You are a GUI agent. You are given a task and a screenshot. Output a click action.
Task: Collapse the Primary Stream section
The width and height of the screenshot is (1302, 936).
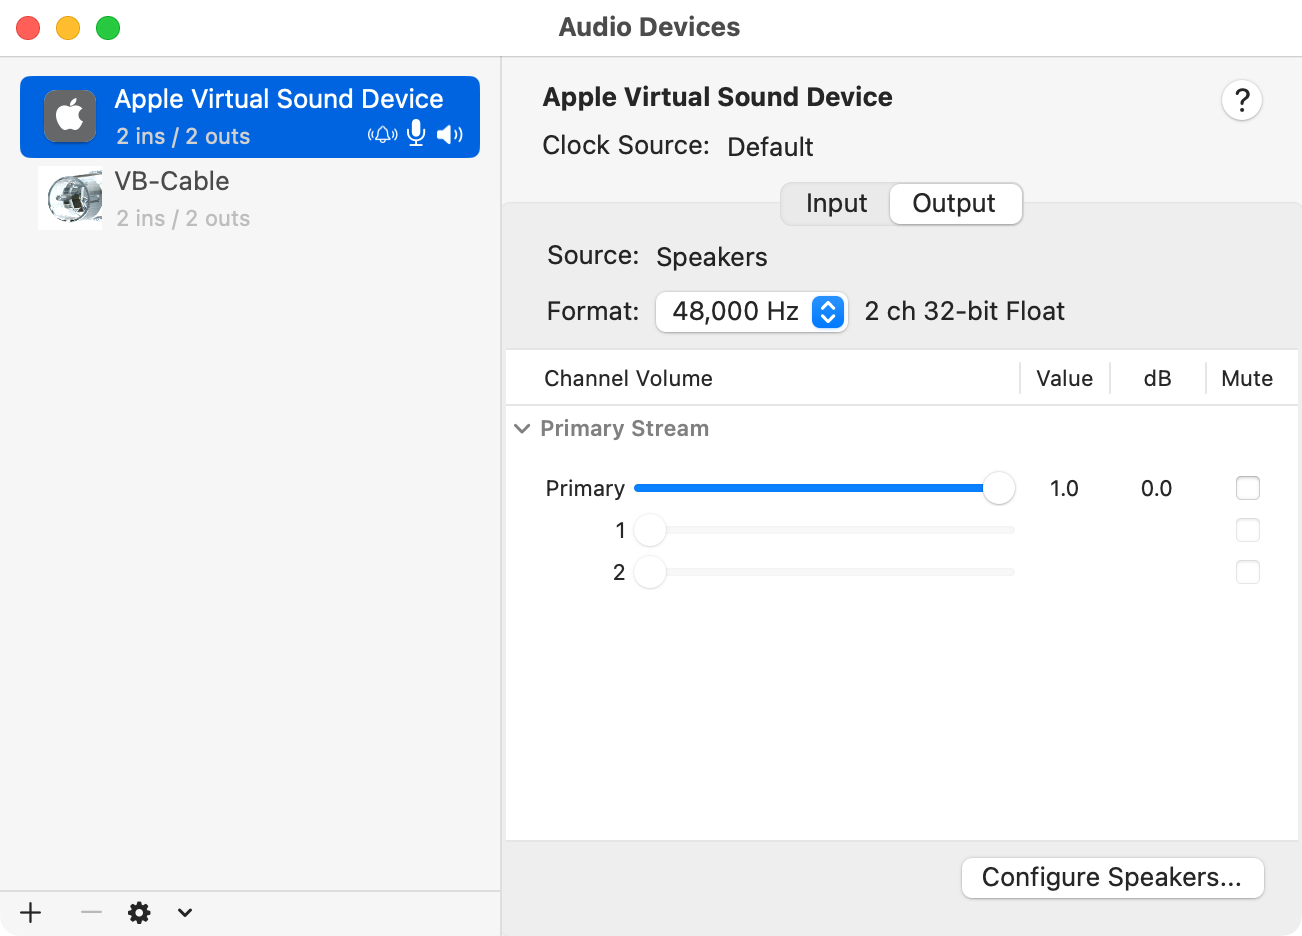point(521,428)
